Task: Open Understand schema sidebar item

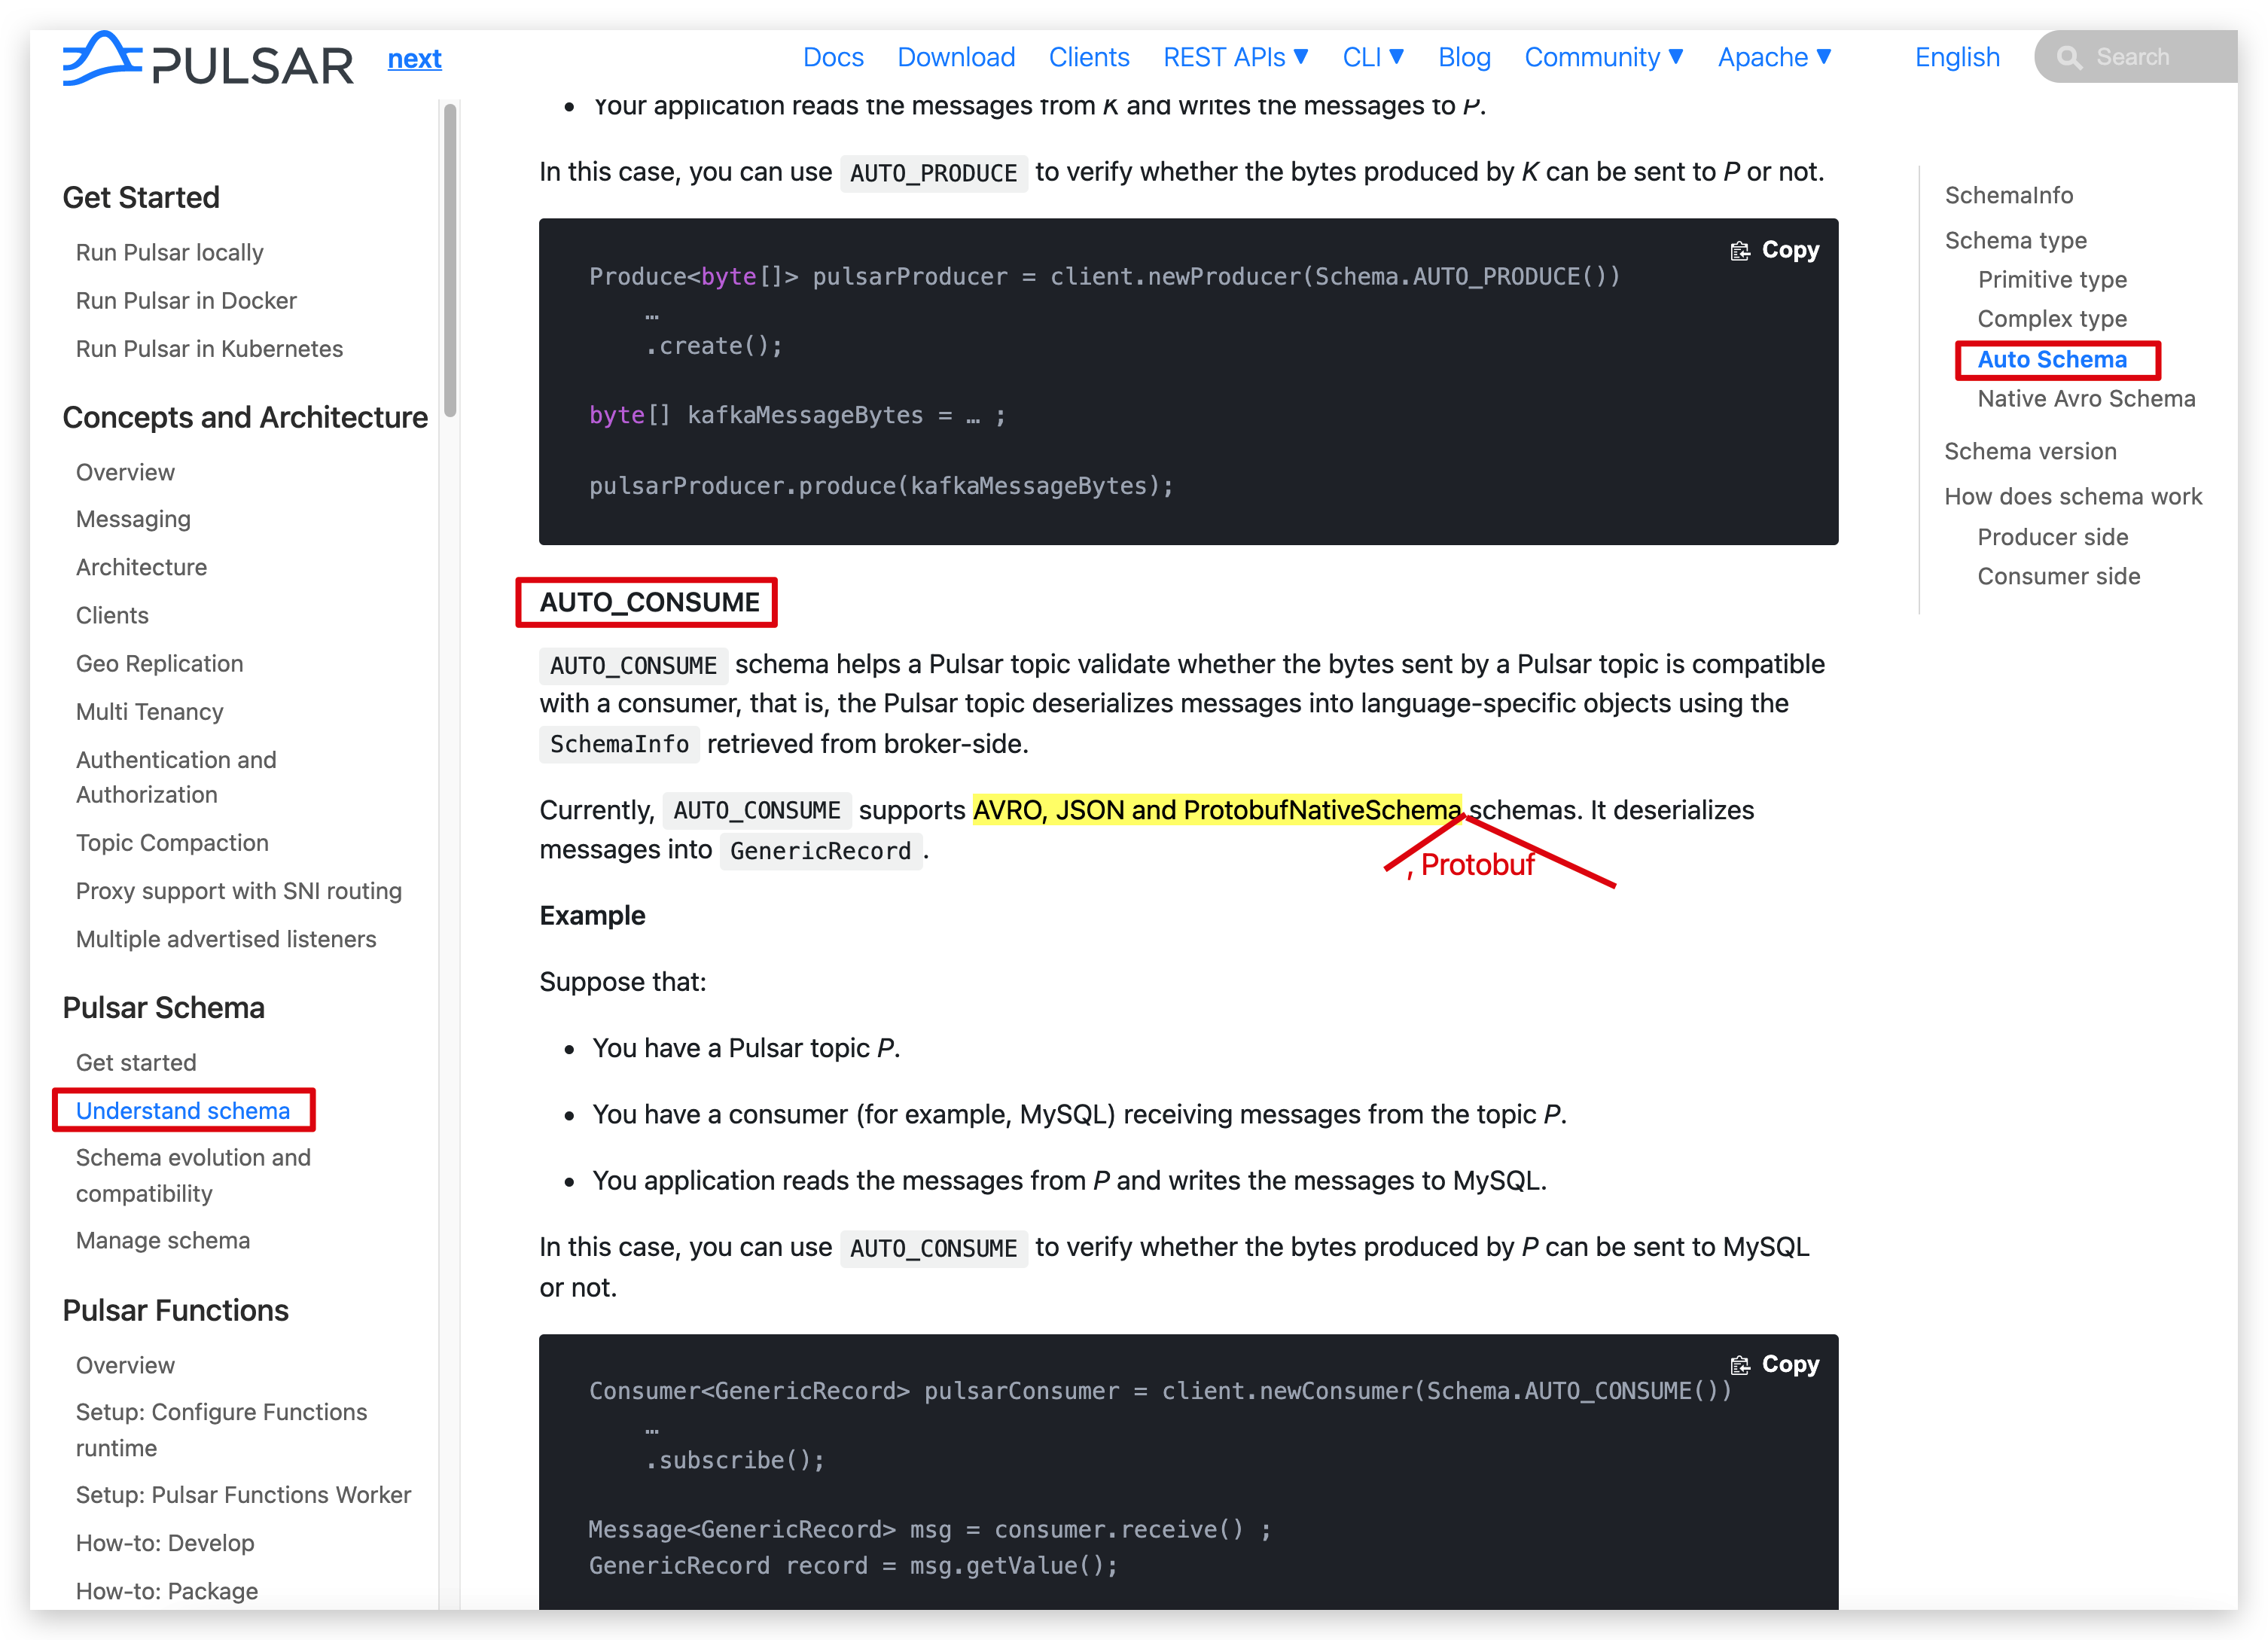Action: pos(183,1110)
